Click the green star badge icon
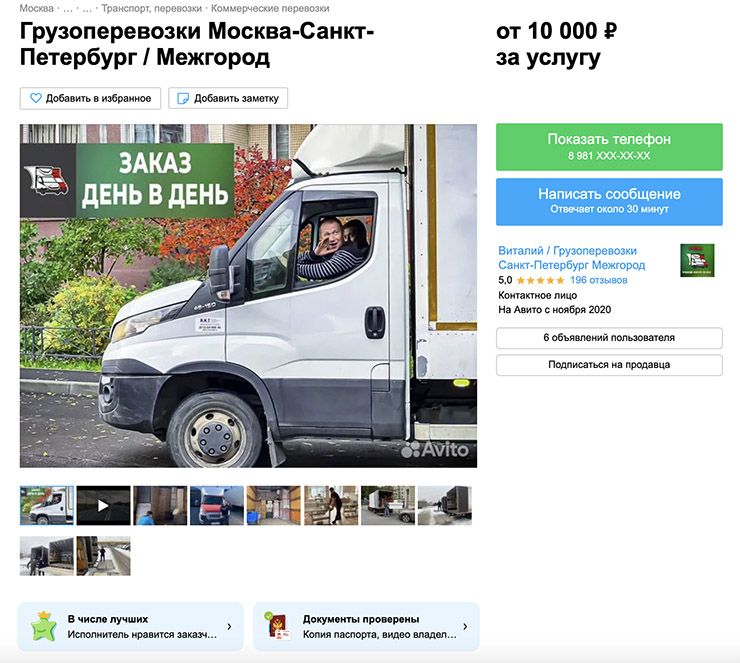The image size is (740, 663). (43, 626)
